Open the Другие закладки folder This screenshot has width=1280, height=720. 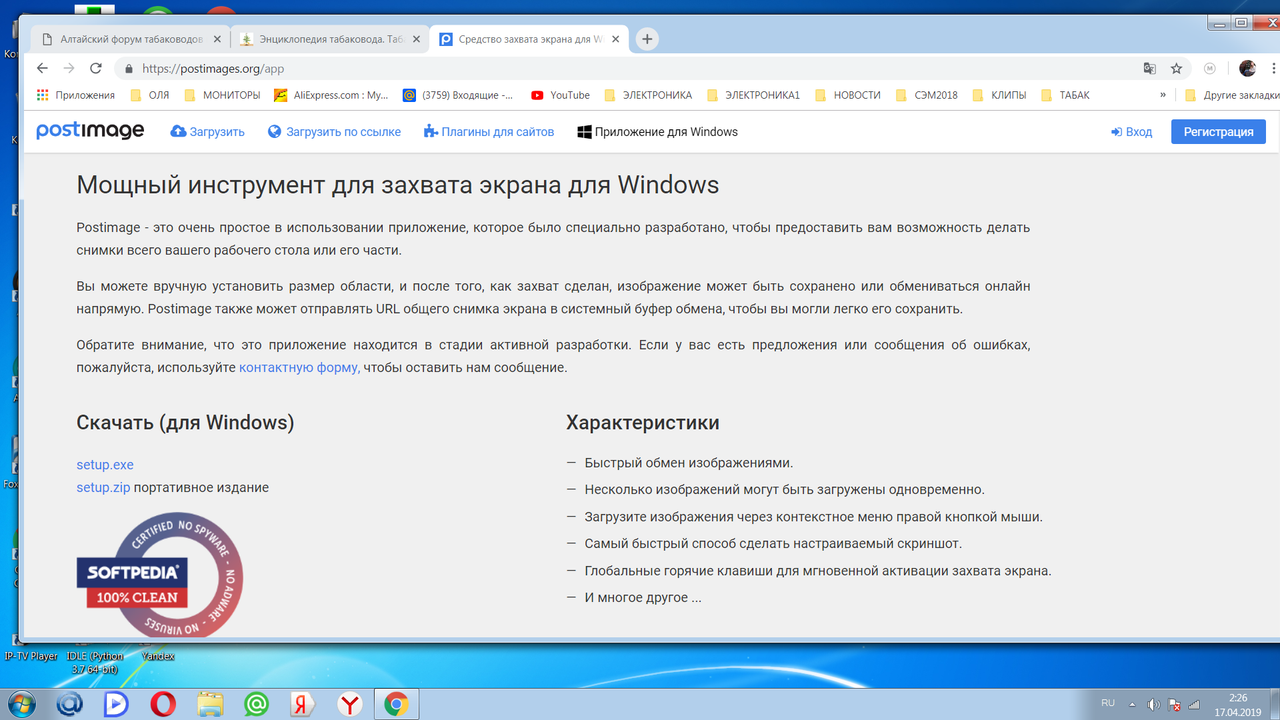(1232, 95)
